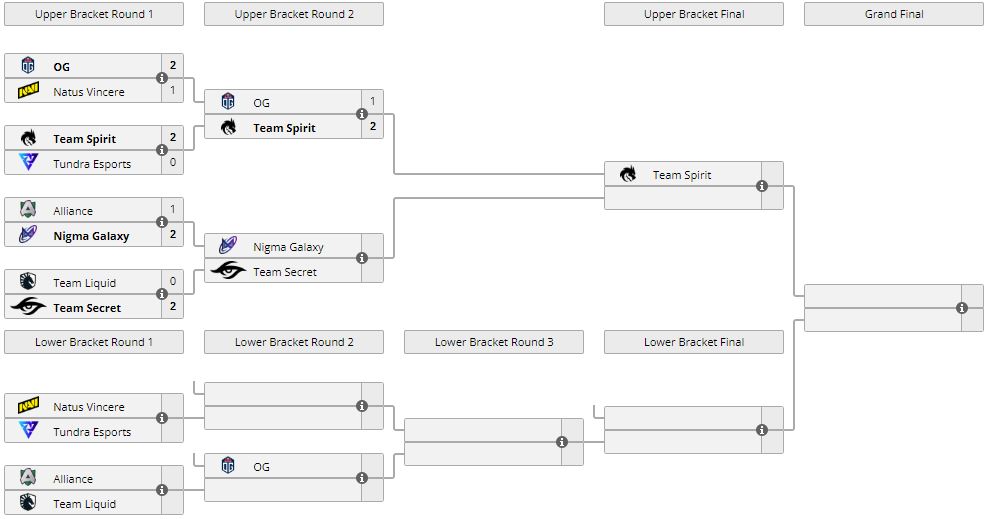Click the Team Secret logo in Upper Bracket Round 2
The width and height of the screenshot is (987, 519).
point(228,271)
